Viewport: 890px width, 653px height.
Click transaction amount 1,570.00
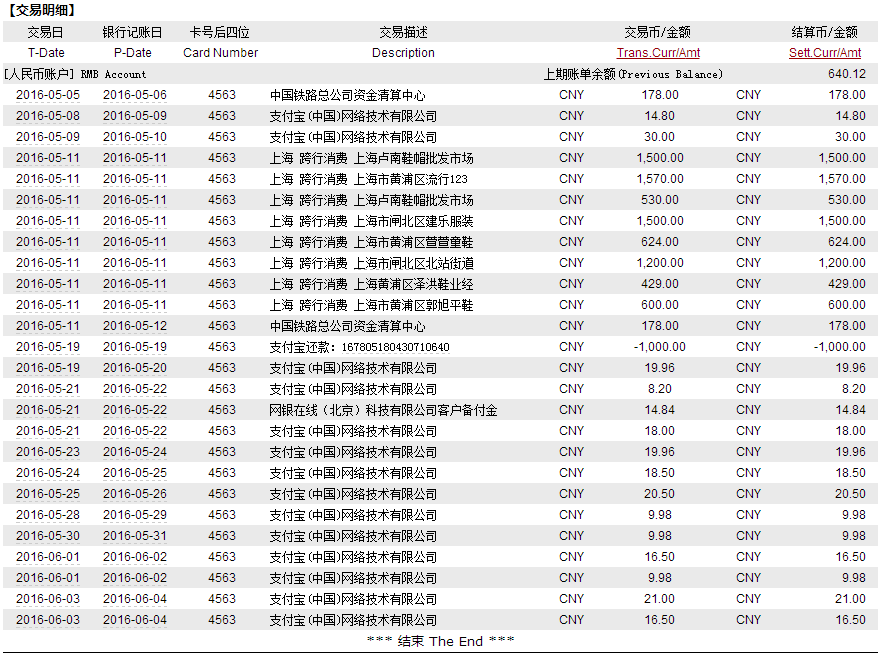tap(660, 179)
